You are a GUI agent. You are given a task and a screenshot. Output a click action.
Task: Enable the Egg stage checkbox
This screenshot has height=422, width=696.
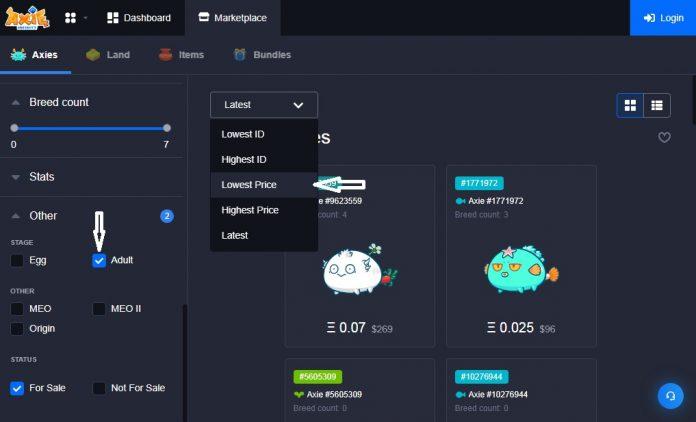(17, 260)
